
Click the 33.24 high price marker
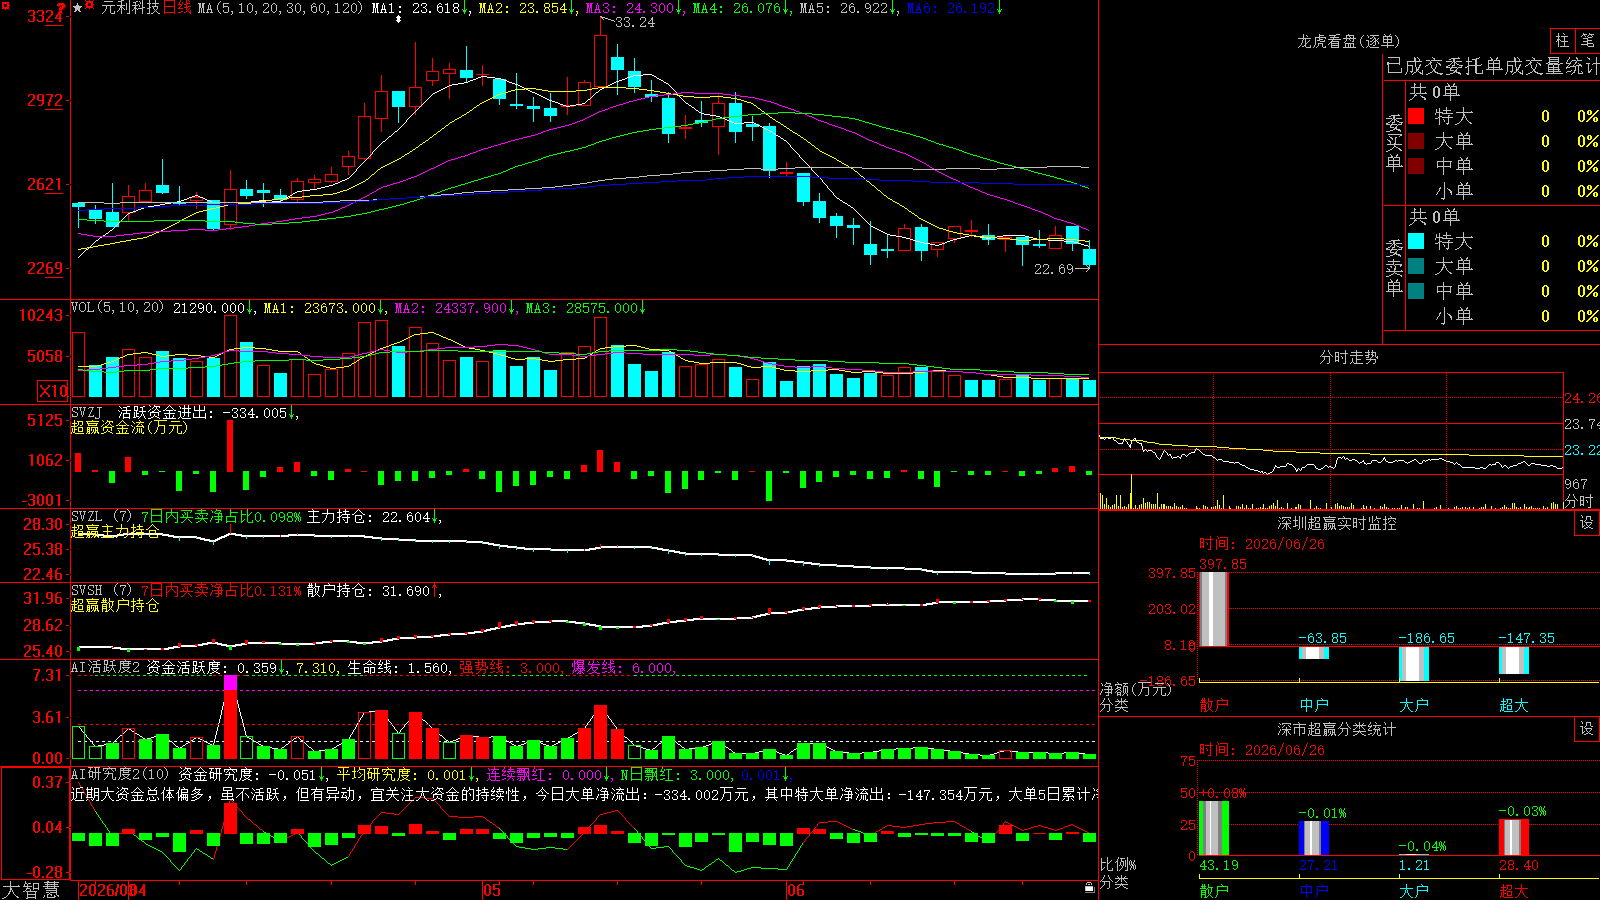pyautogui.click(x=635, y=22)
